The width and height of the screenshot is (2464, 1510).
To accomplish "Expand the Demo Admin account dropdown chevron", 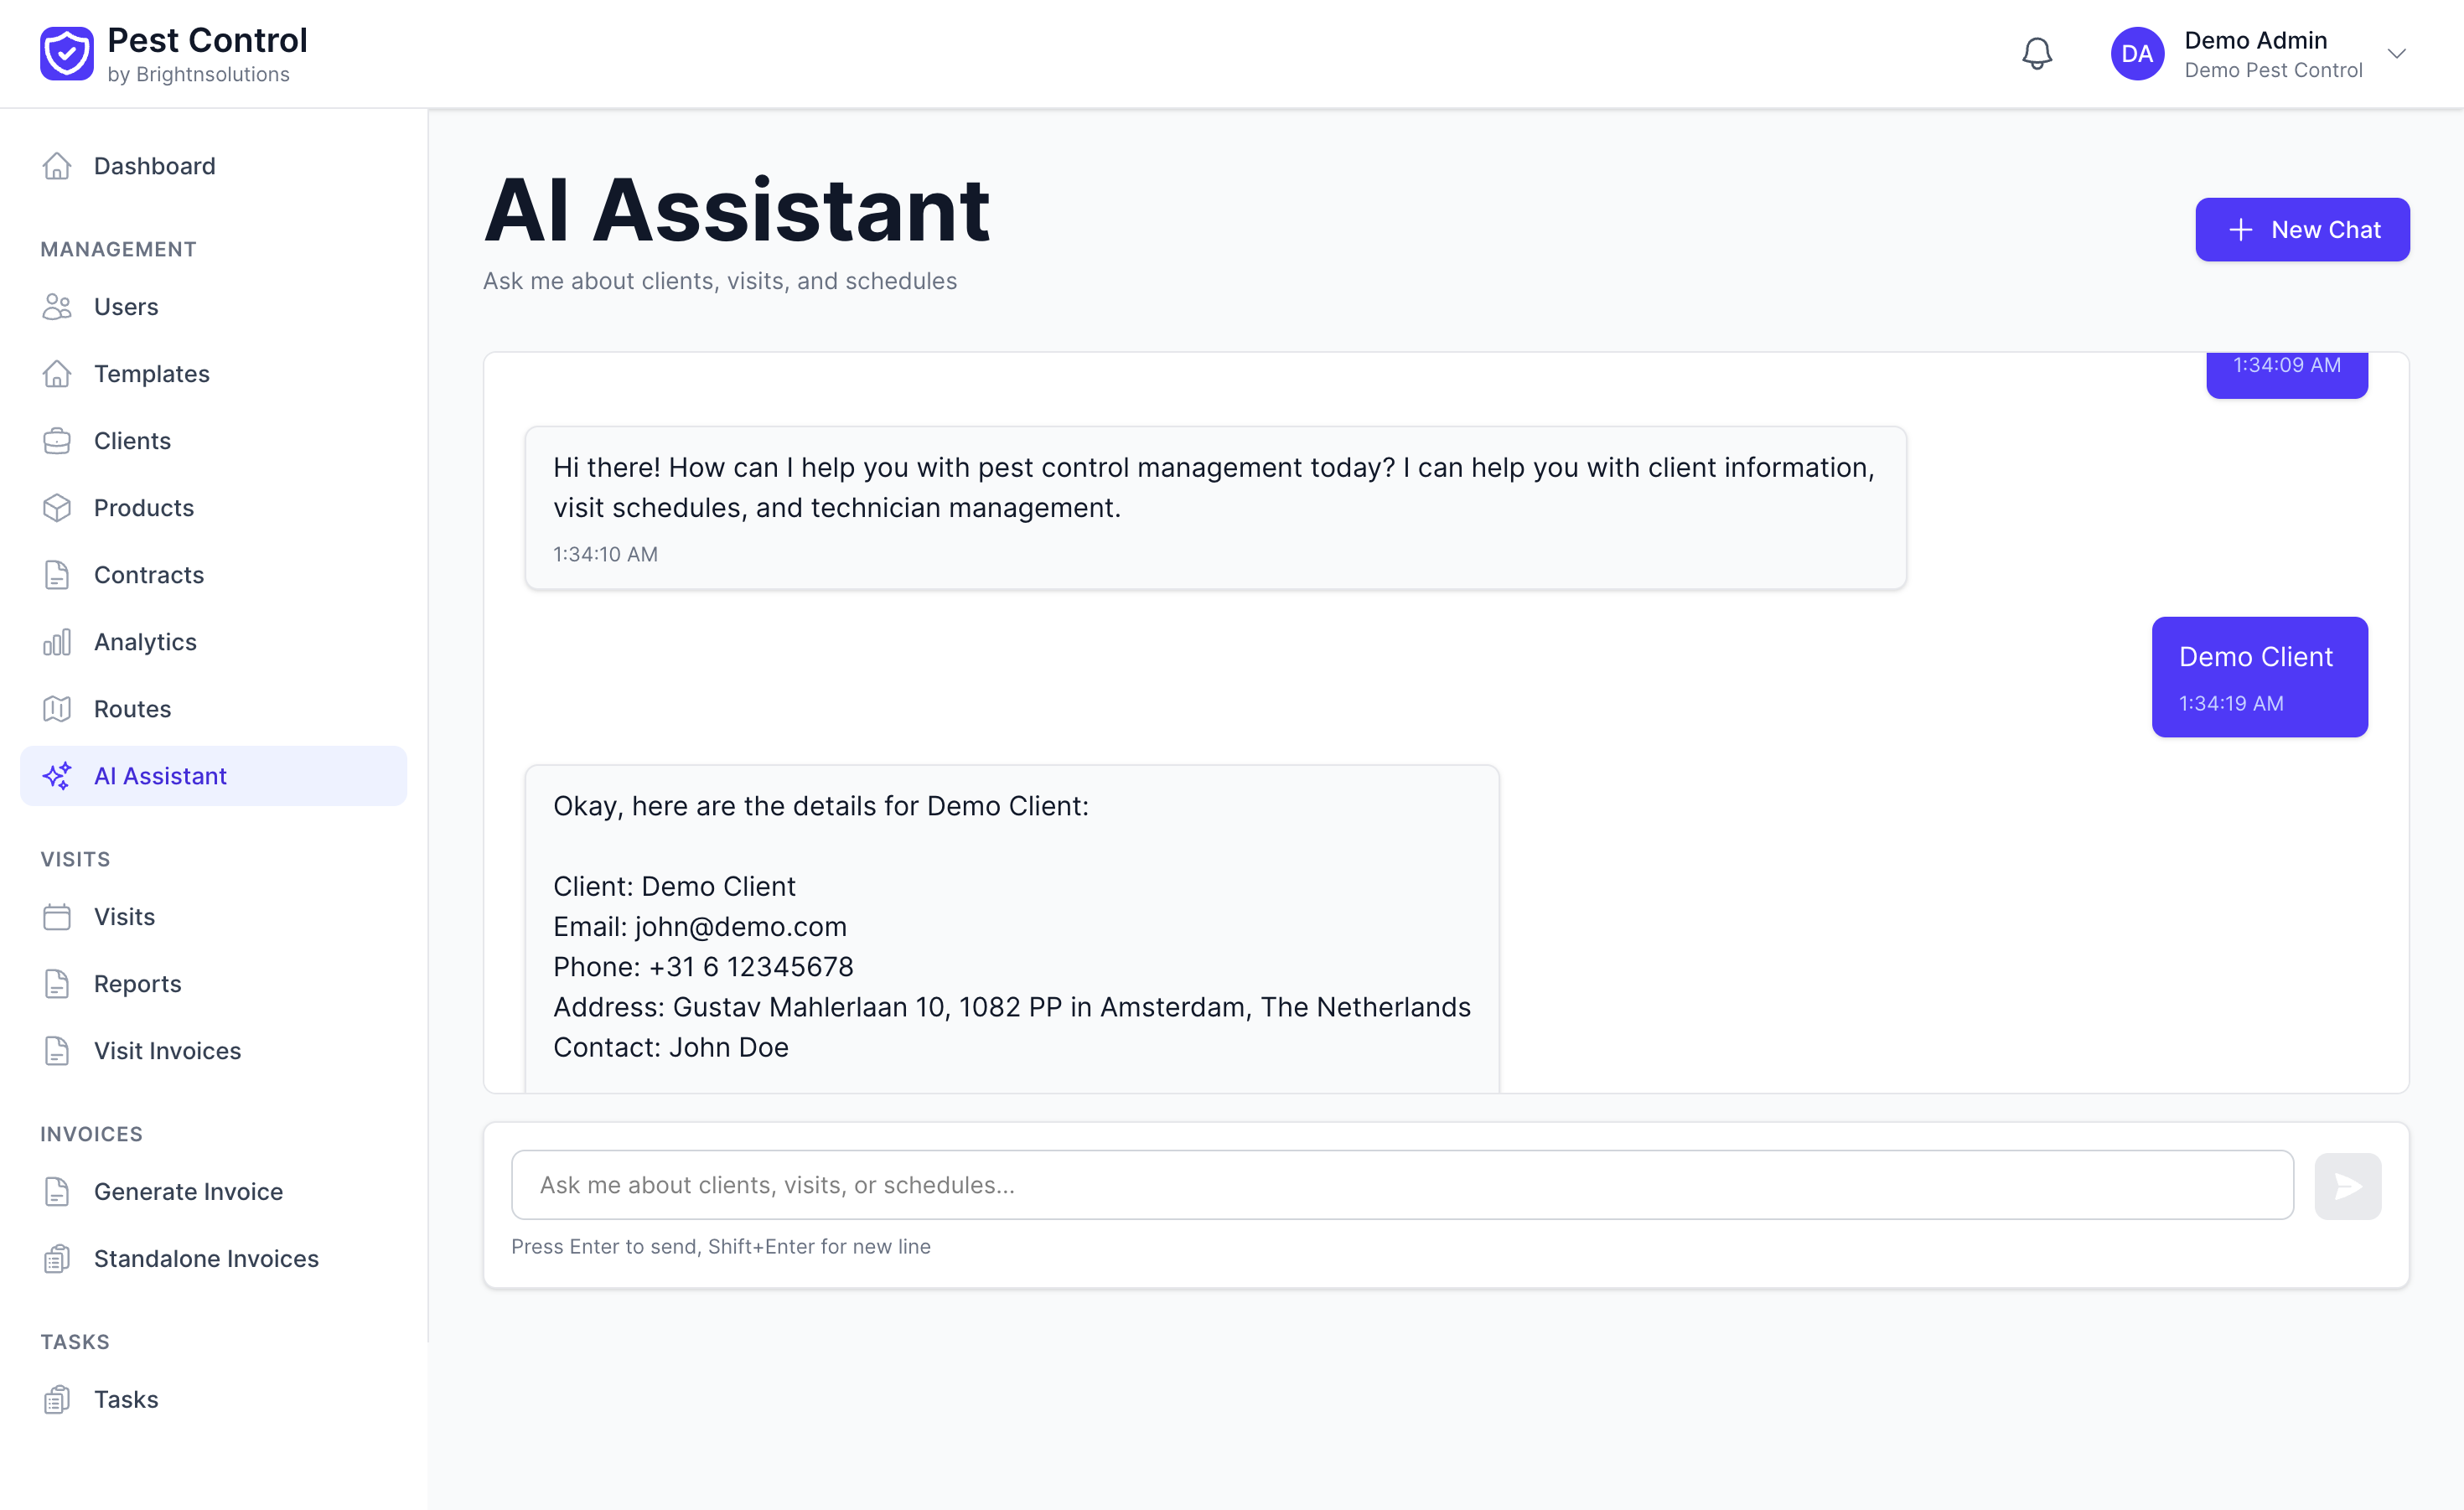I will click(2396, 54).
